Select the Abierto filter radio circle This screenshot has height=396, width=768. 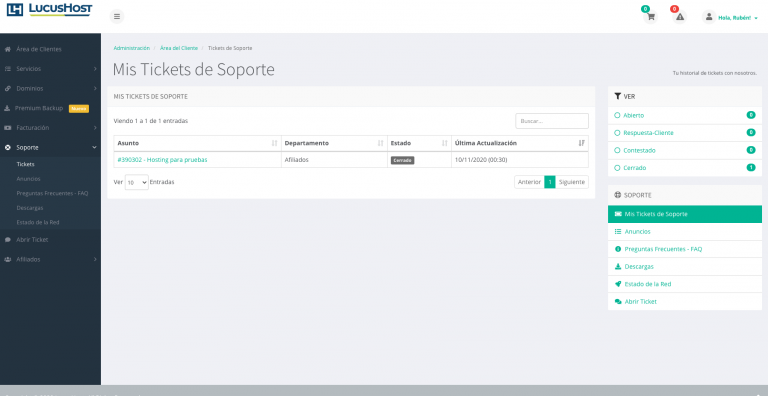pos(617,116)
